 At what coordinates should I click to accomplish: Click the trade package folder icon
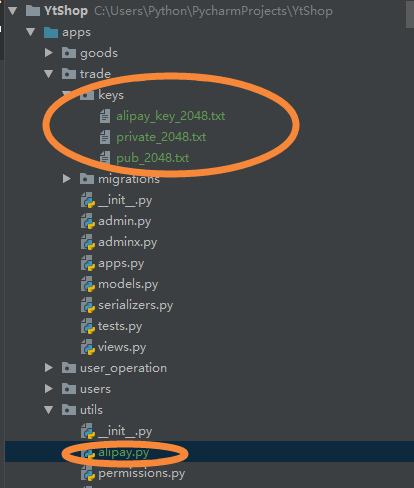(69, 74)
